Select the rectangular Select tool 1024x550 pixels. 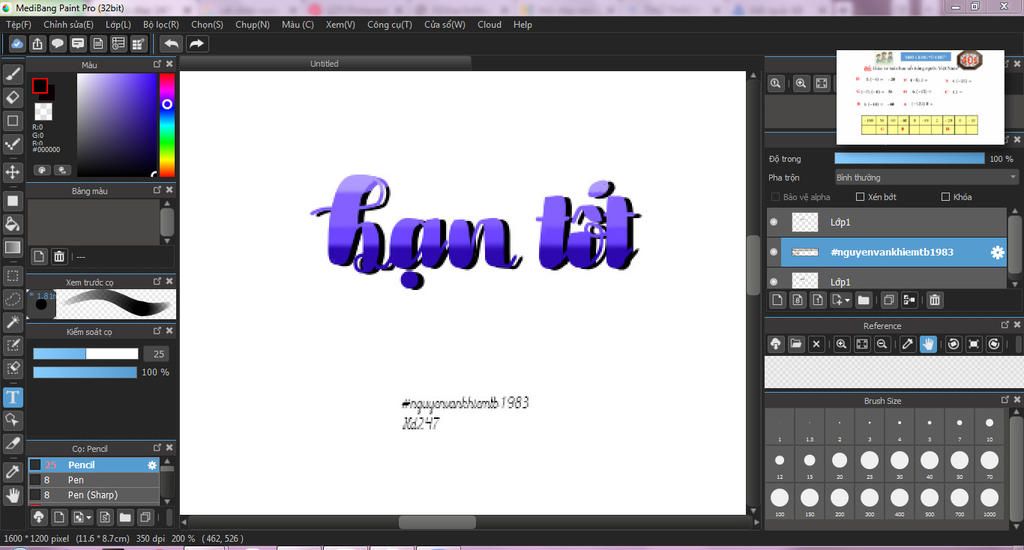[x=12, y=276]
